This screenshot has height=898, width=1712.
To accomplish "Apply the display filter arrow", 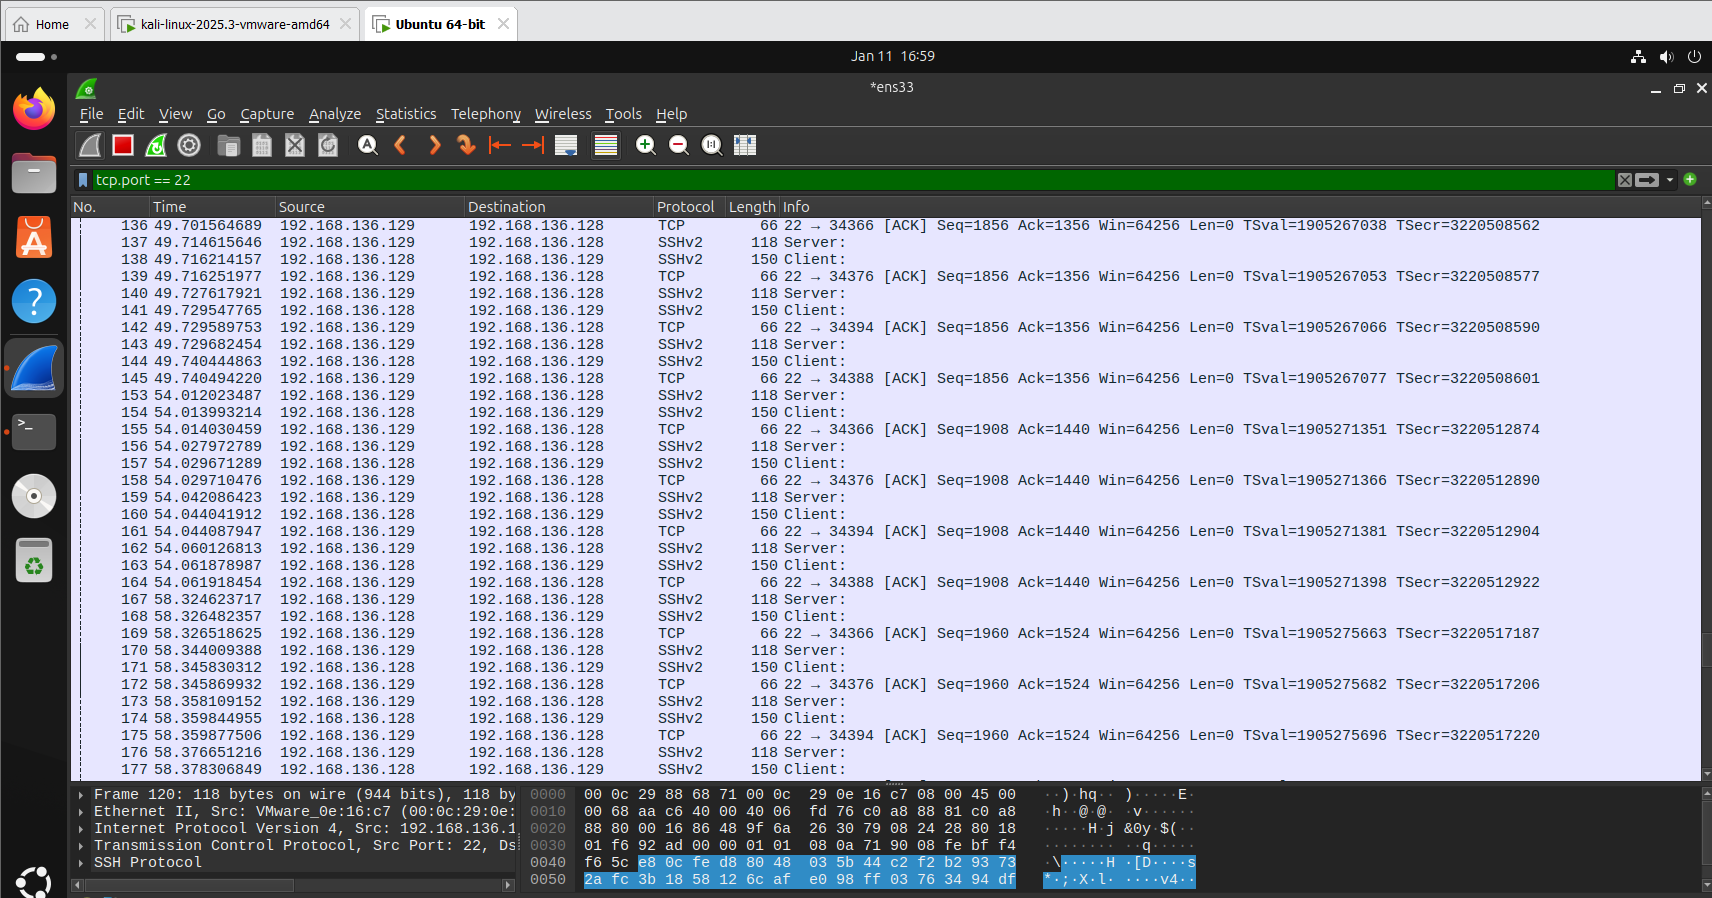I will [1647, 180].
